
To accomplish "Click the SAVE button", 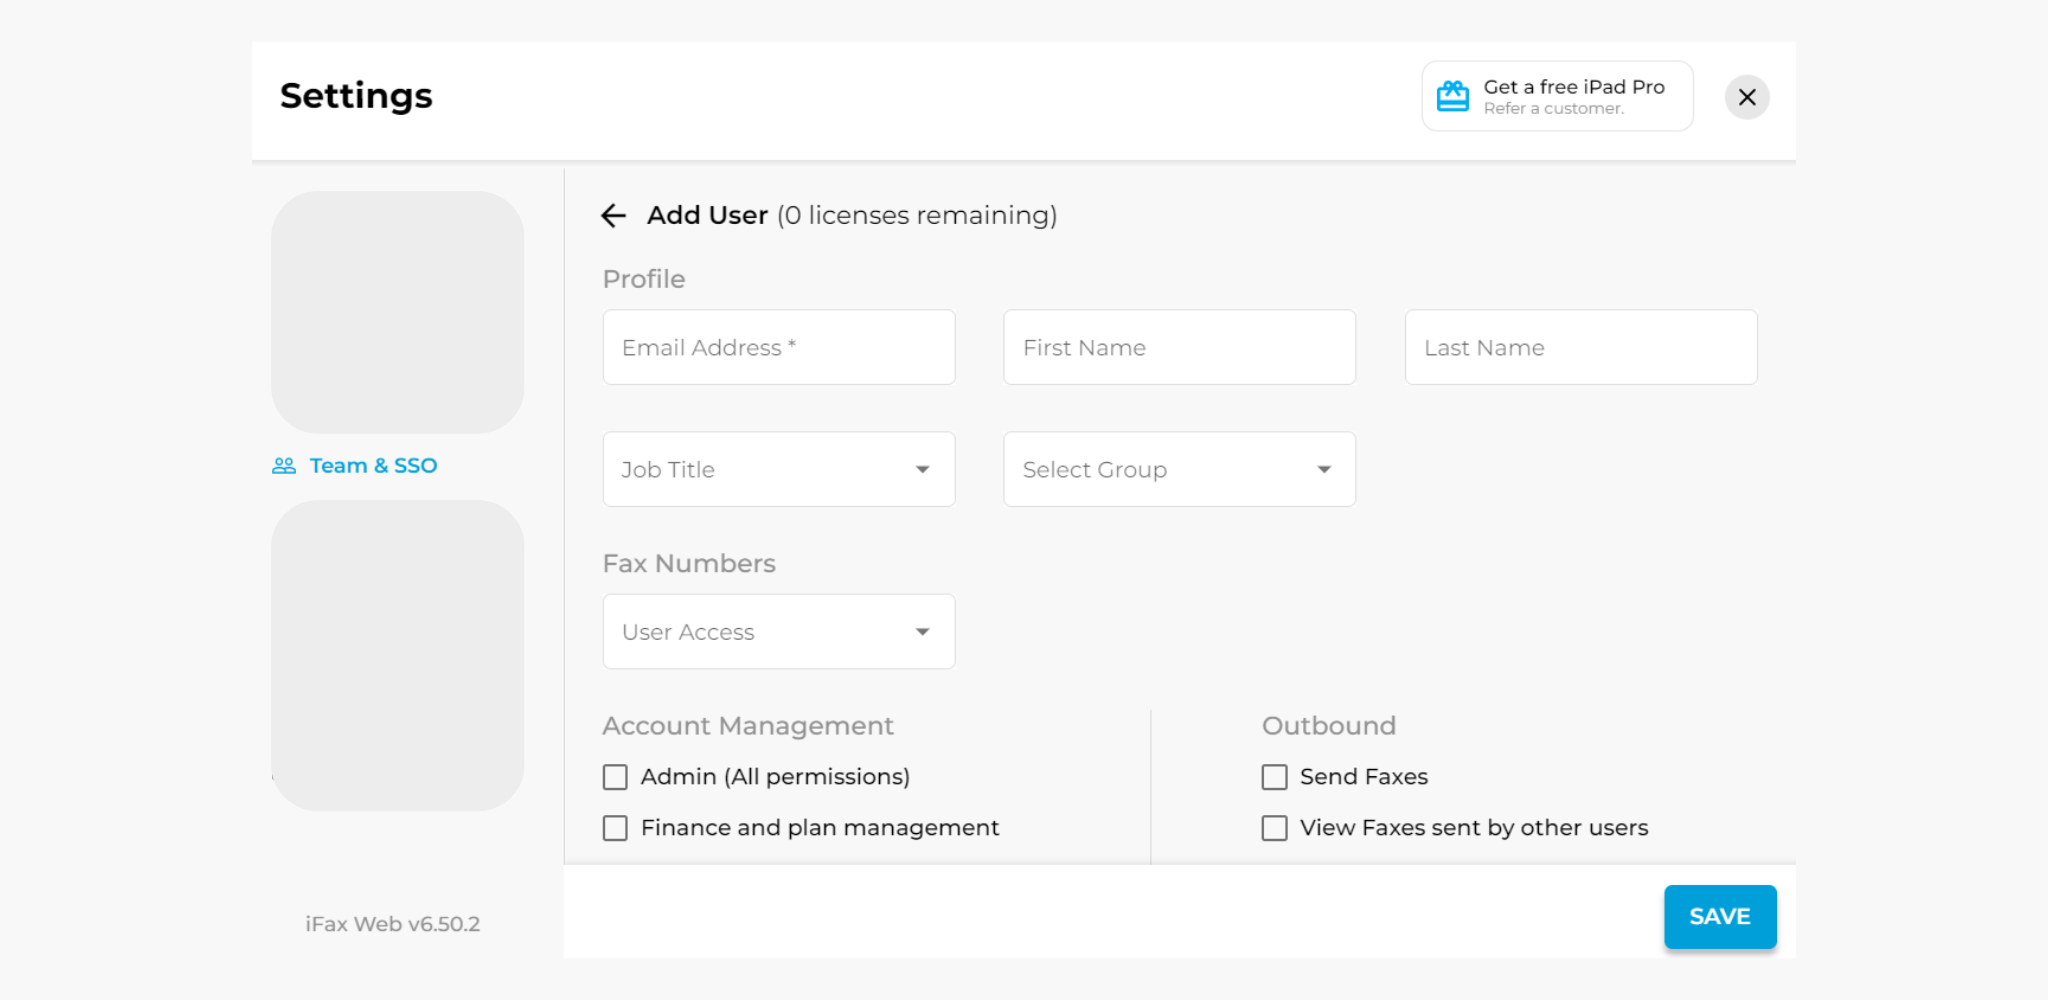I will pyautogui.click(x=1720, y=916).
